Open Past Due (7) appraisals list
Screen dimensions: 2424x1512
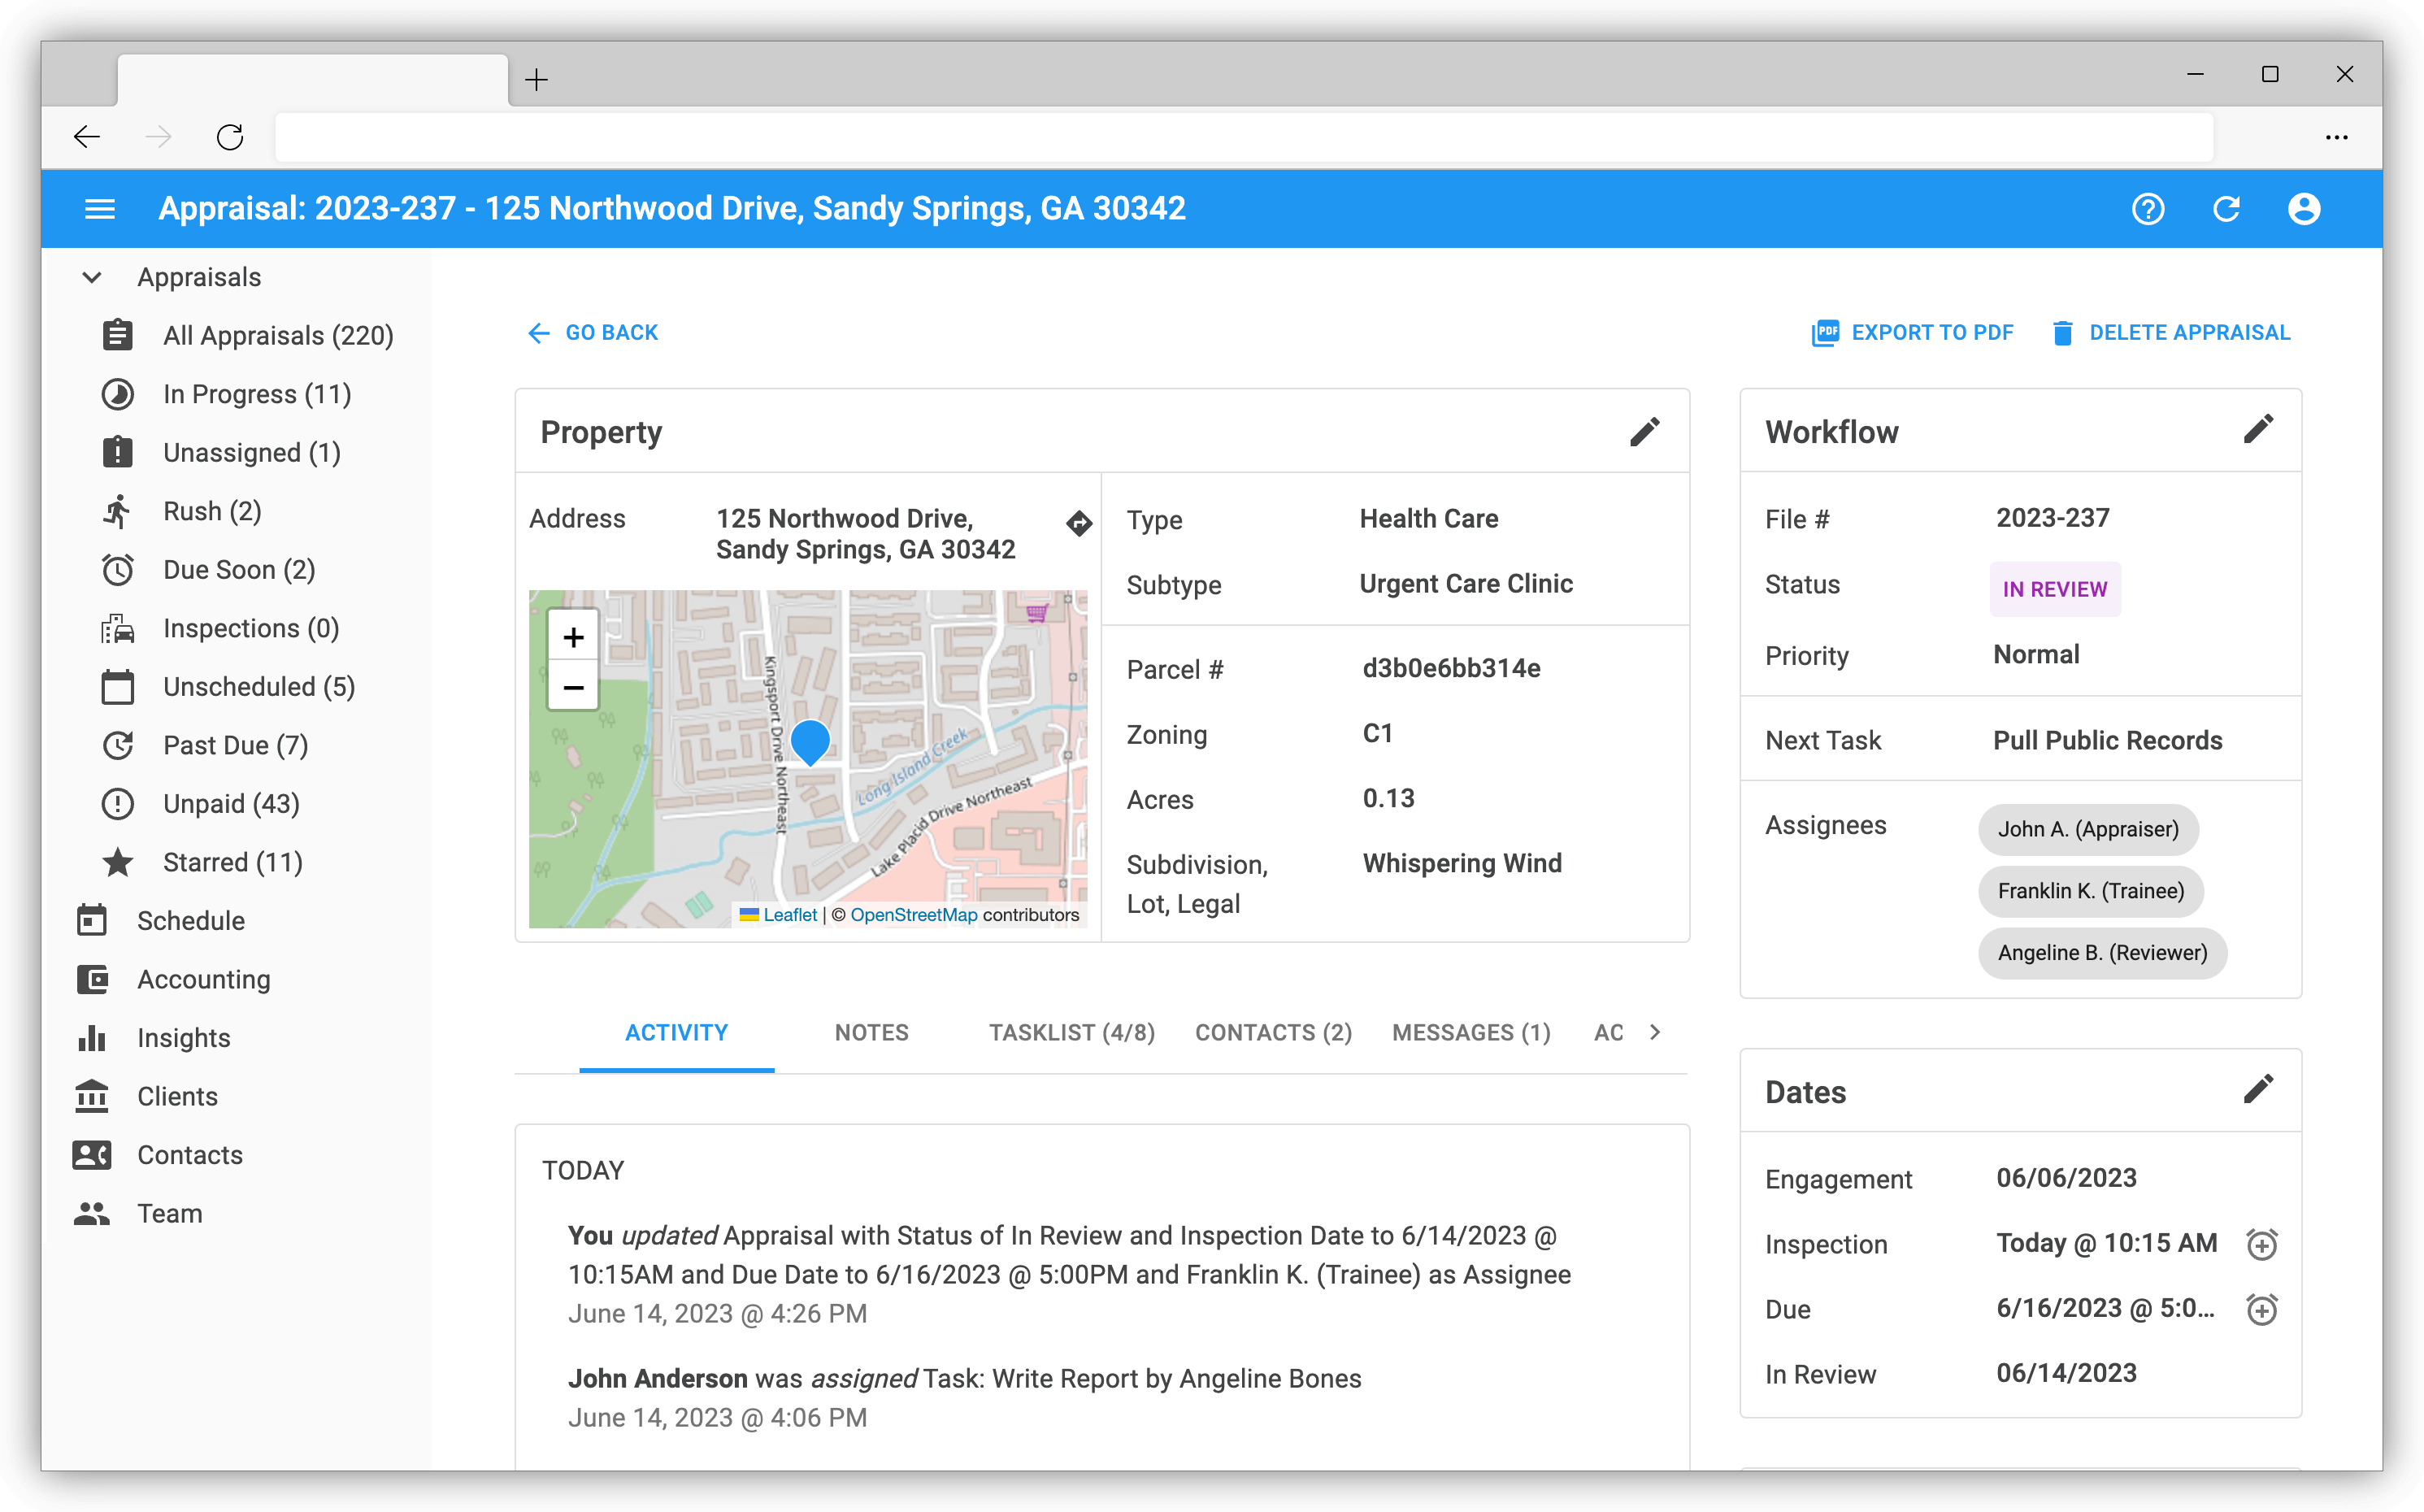tap(235, 746)
